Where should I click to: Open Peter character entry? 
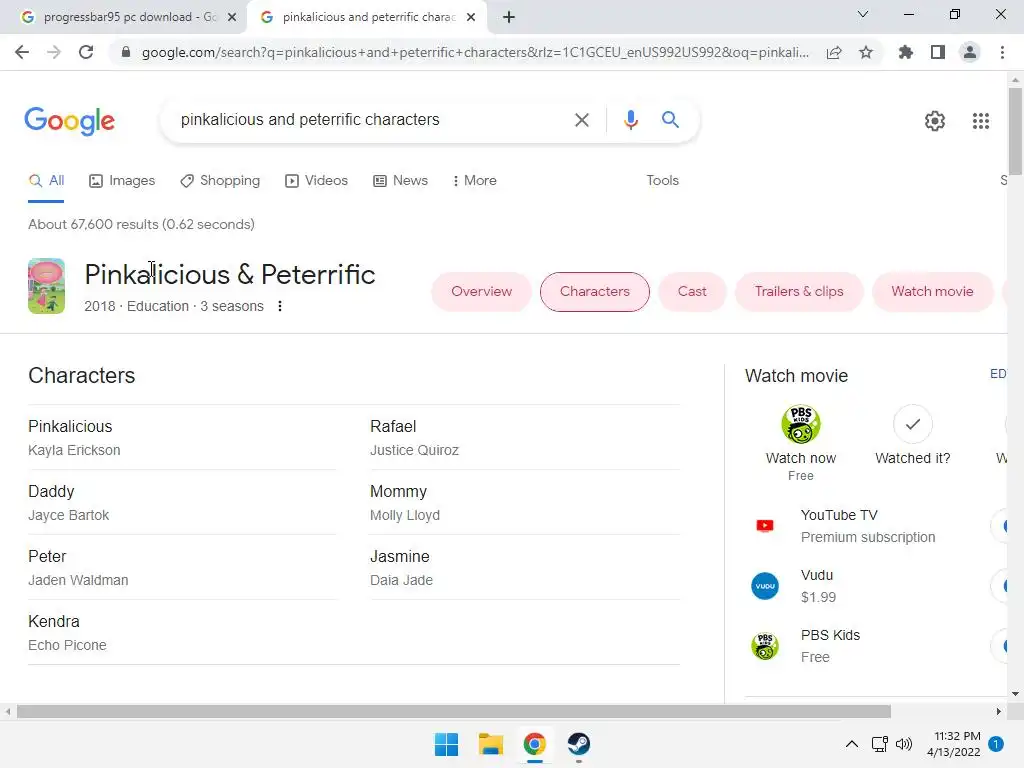(x=182, y=568)
